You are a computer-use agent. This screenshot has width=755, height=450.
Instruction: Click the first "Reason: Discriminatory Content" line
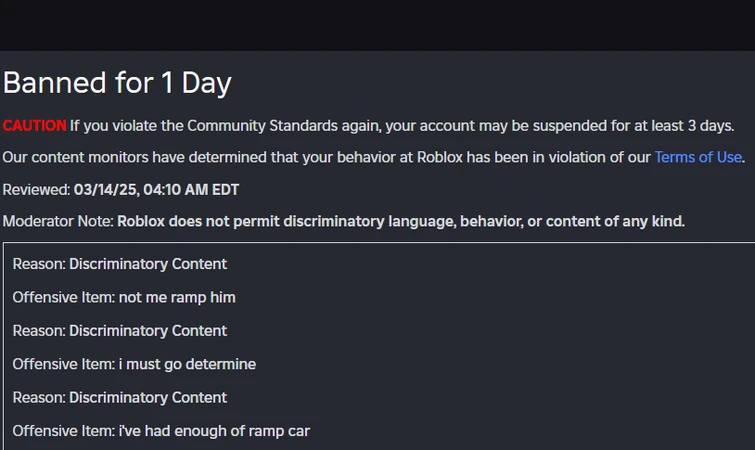pyautogui.click(x=120, y=264)
